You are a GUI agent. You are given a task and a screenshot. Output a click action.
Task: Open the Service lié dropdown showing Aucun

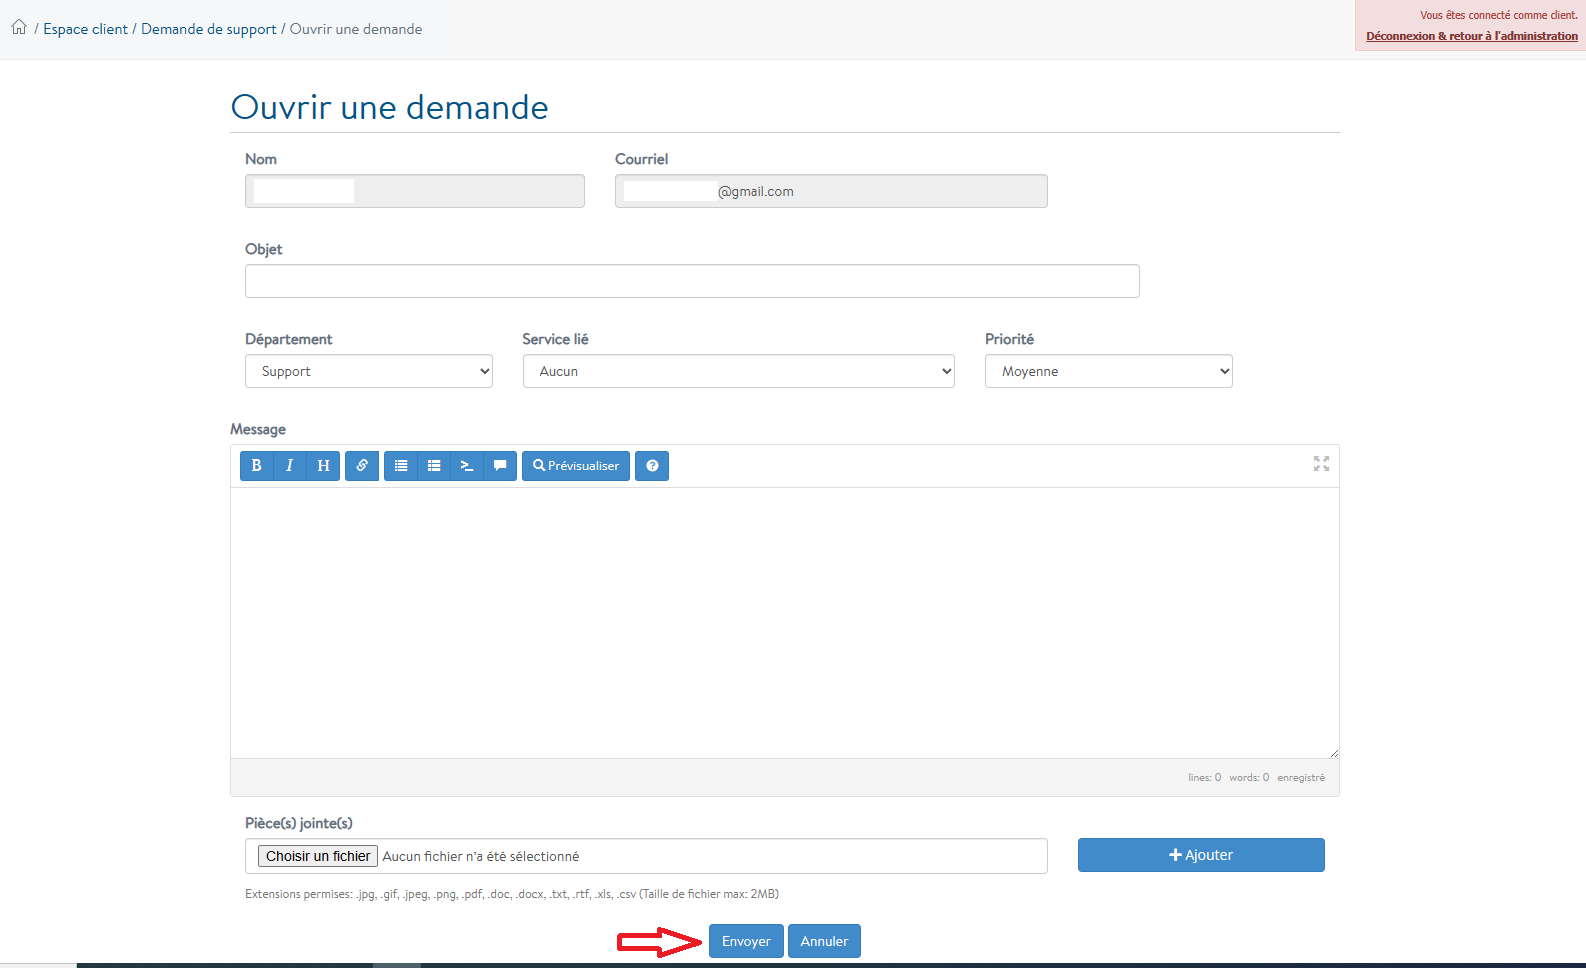pos(739,371)
